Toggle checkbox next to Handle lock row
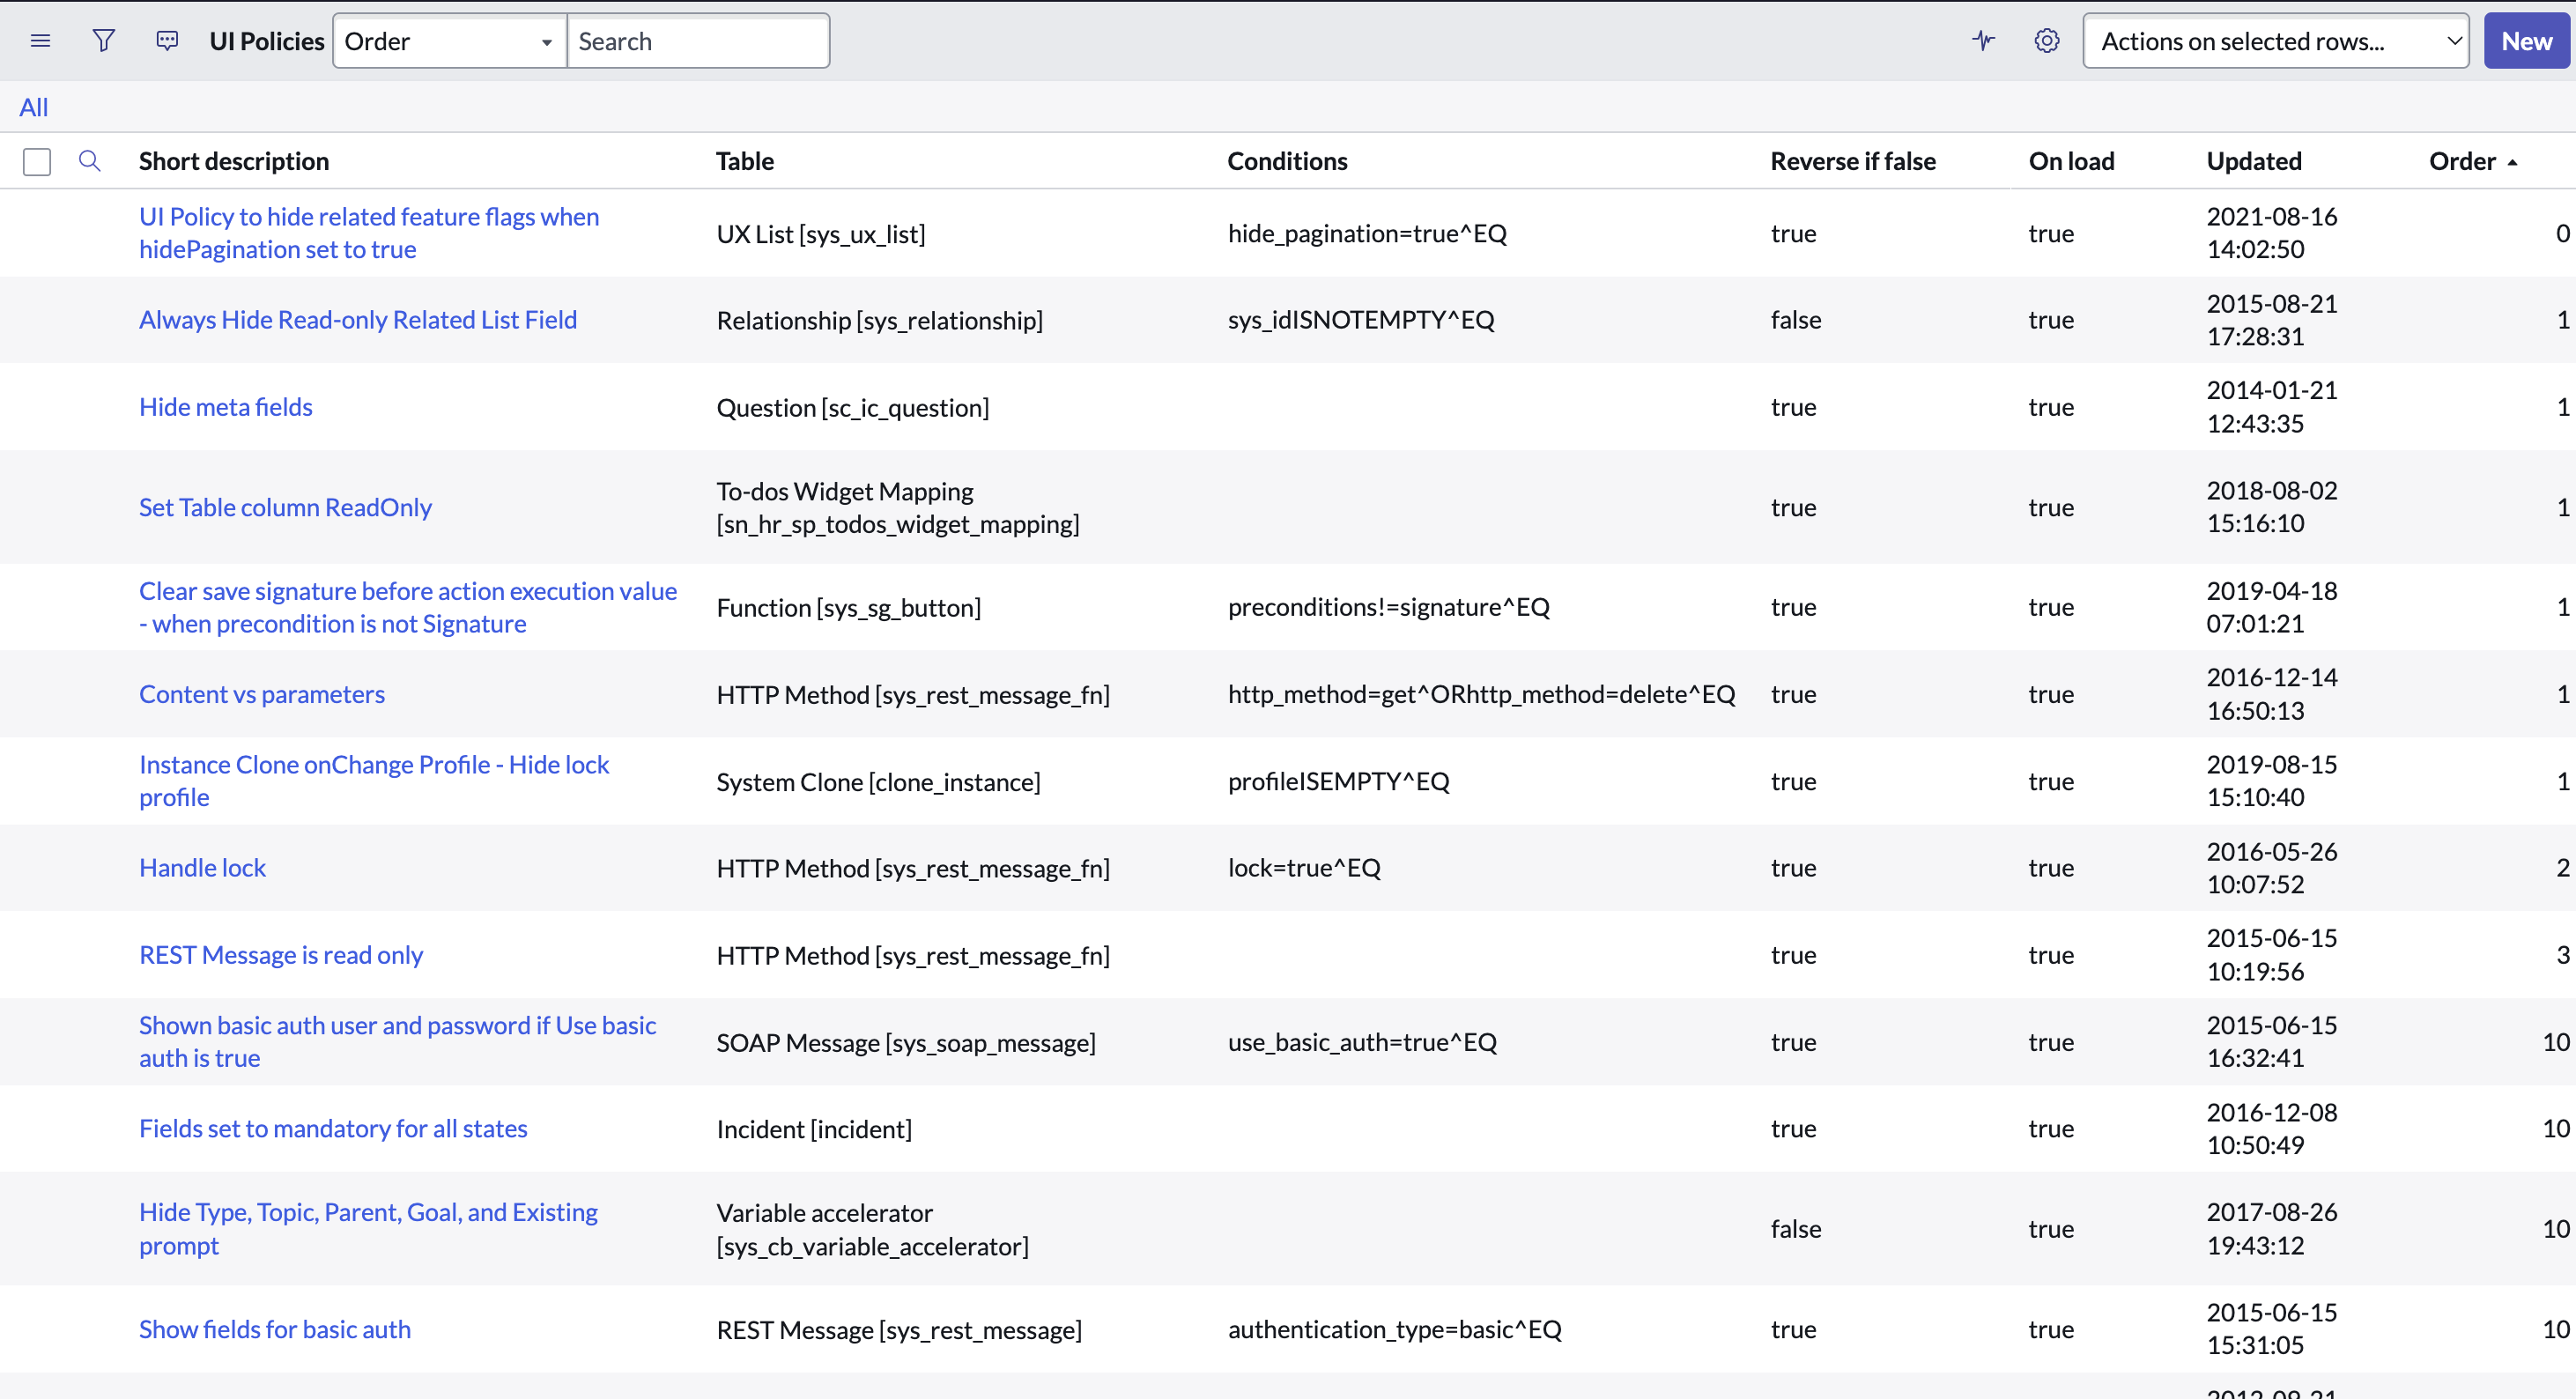This screenshot has height=1399, width=2576. tap(40, 867)
